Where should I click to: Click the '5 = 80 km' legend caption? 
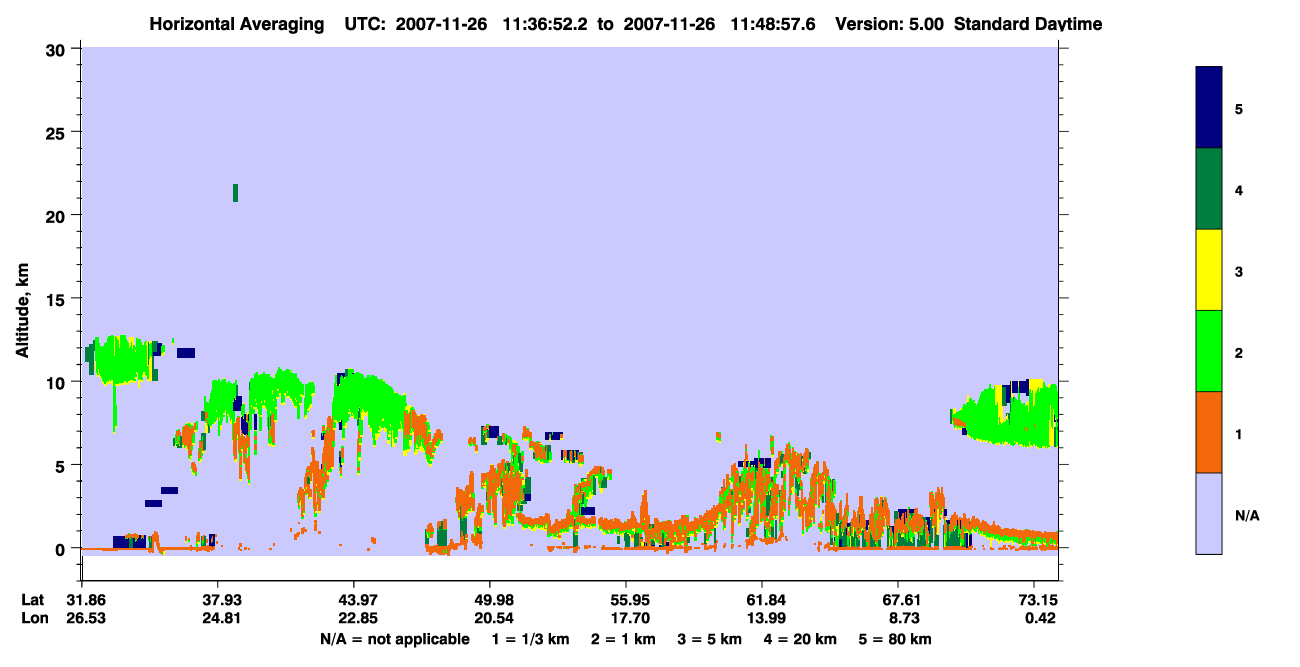tap(895, 639)
